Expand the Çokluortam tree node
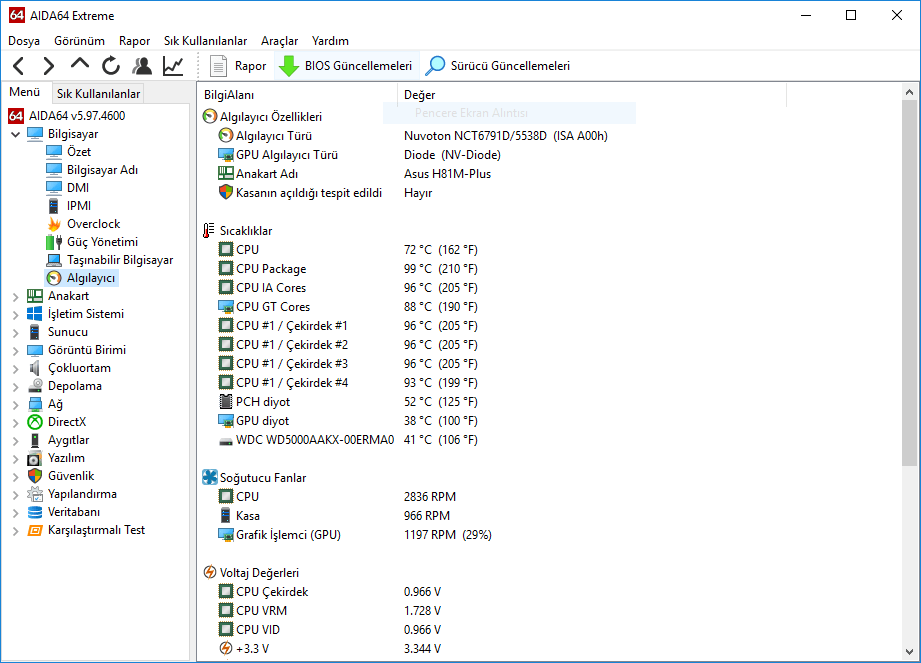This screenshot has height=663, width=921. tap(16, 369)
